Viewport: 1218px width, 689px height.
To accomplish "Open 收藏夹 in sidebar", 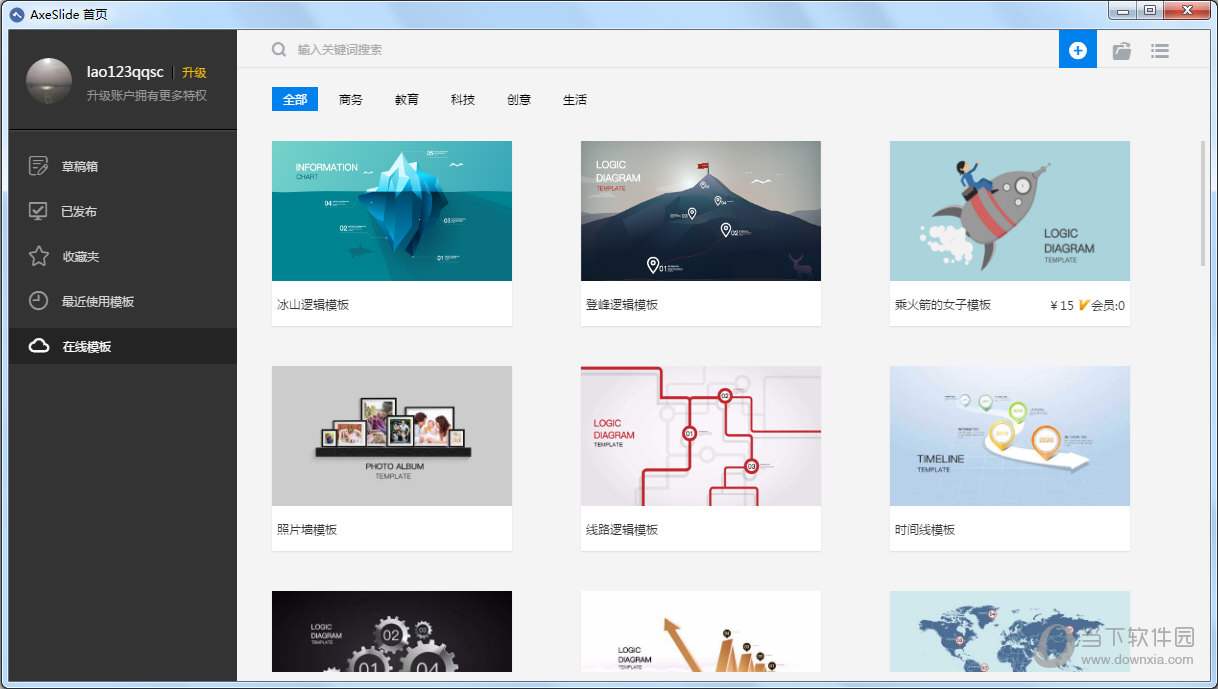I will tap(123, 256).
